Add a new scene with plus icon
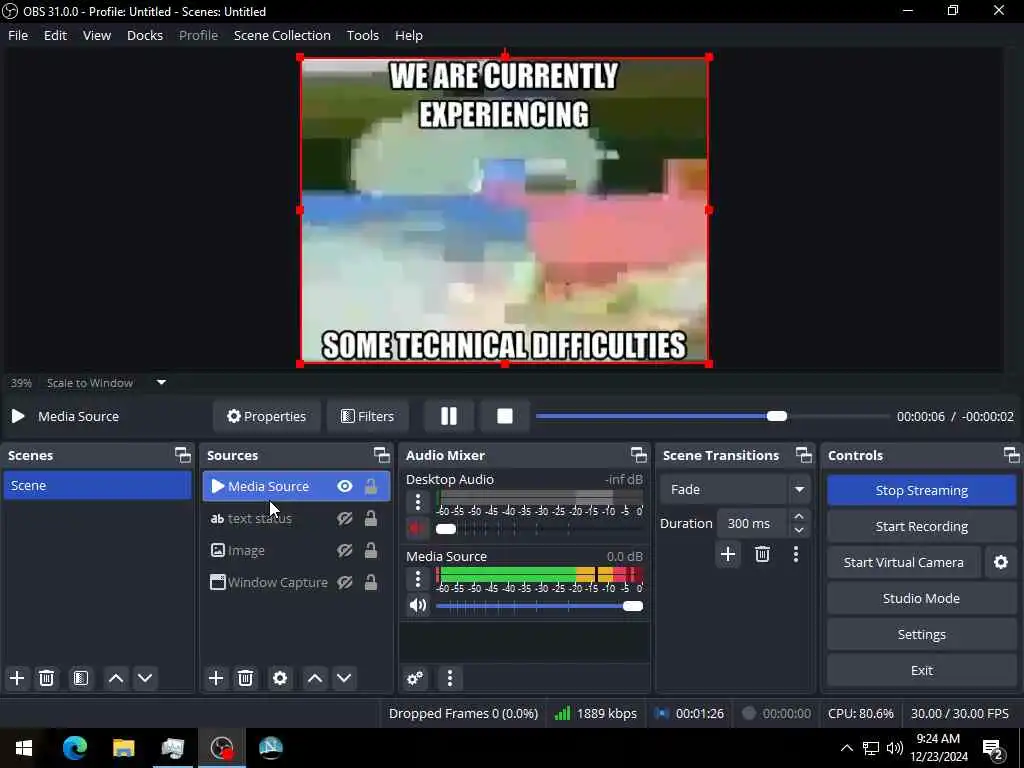The image size is (1024, 768). pos(17,678)
